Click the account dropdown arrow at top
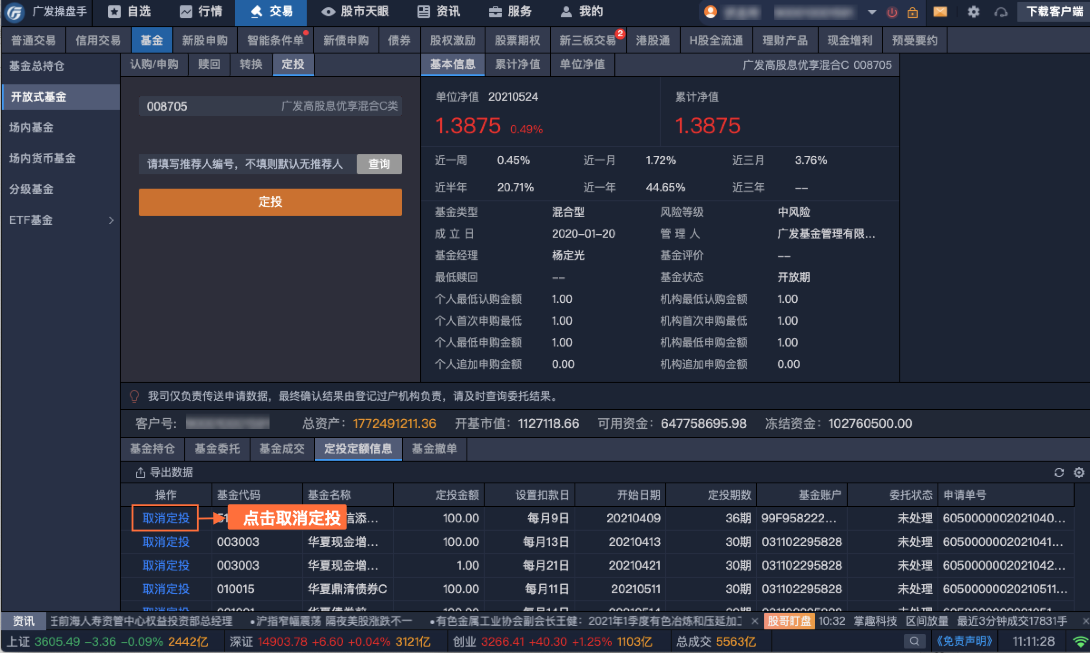The width and height of the screenshot is (1091, 654). (x=871, y=12)
